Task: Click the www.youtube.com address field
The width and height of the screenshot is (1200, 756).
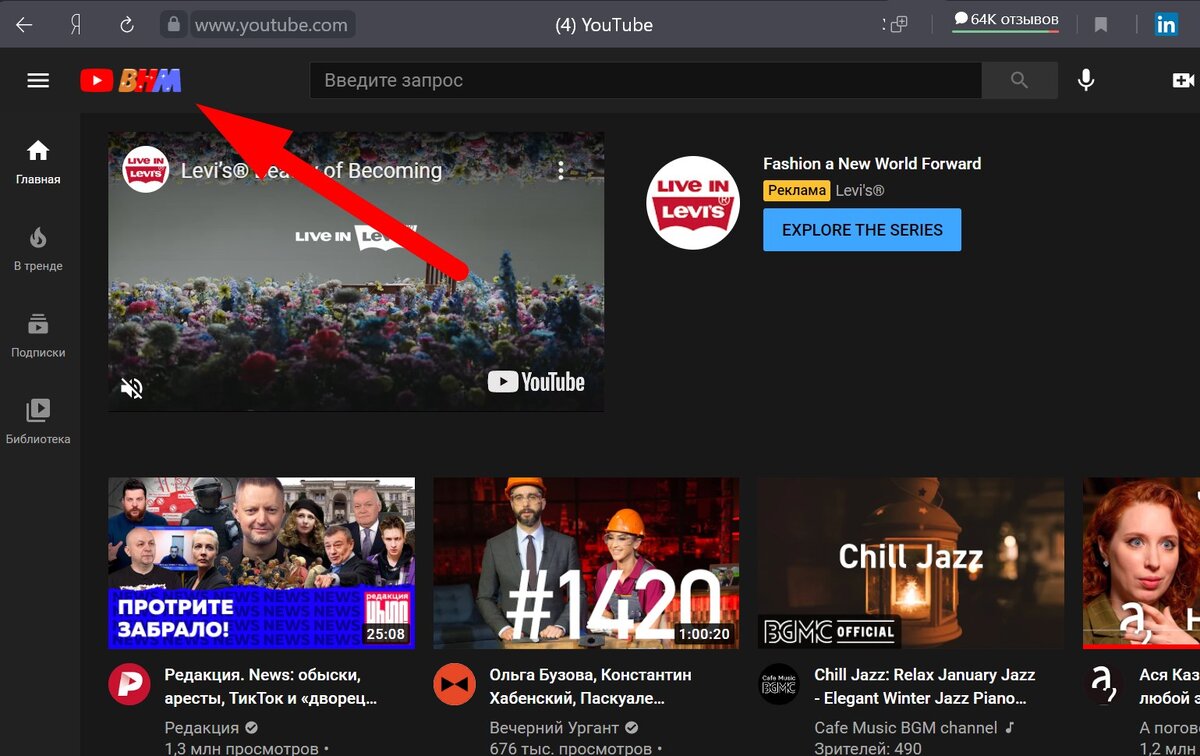Action: click(x=272, y=25)
